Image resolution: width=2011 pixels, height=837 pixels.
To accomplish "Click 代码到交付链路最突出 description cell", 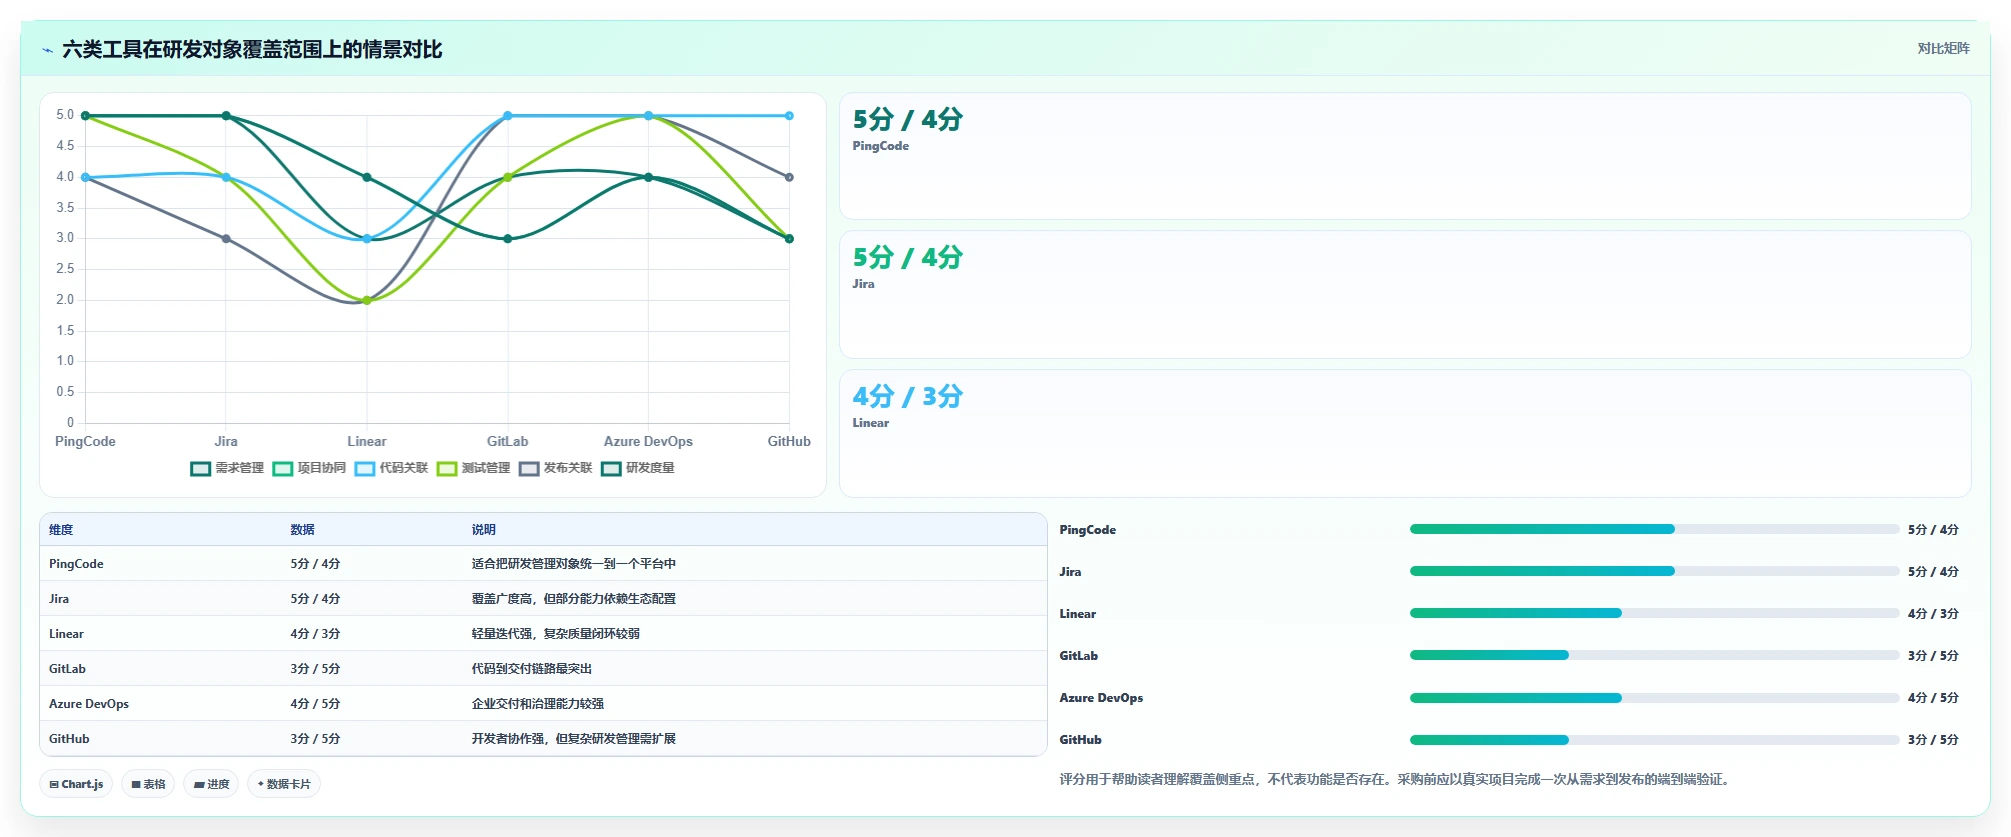I will [532, 669].
